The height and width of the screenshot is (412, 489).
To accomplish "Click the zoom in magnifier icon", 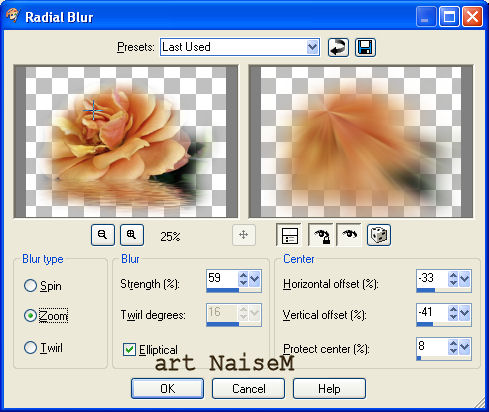I will (132, 235).
